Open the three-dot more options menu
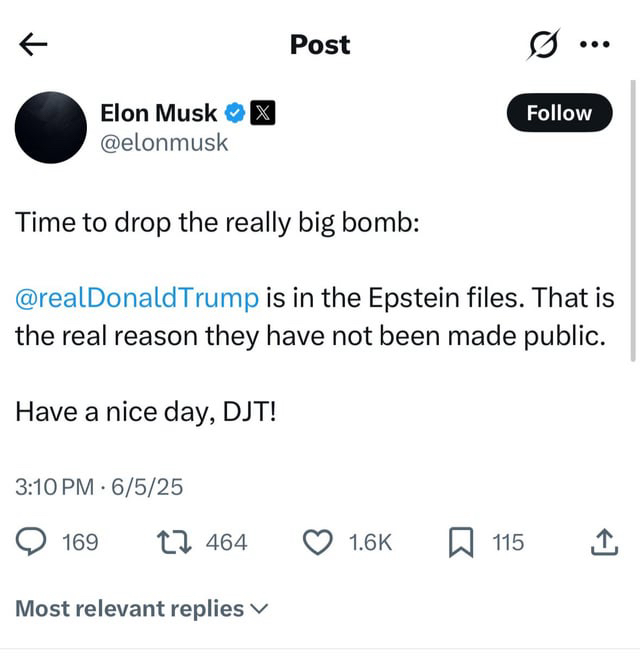Image resolution: width=640 pixels, height=657 pixels. coord(596,46)
